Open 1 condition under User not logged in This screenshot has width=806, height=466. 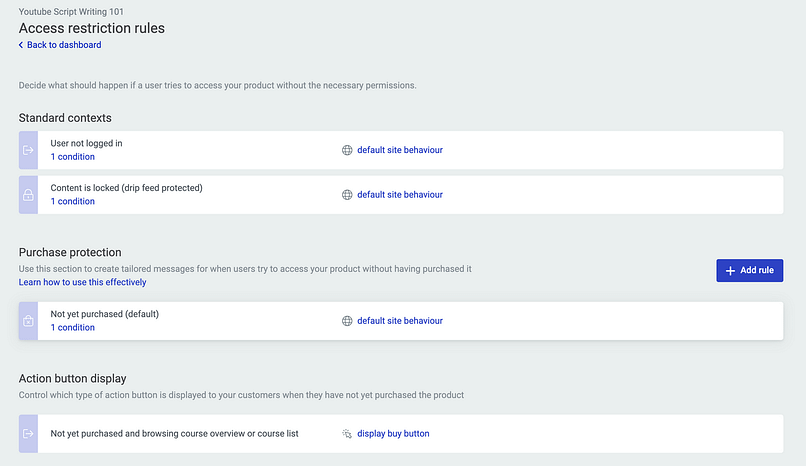[x=72, y=157]
